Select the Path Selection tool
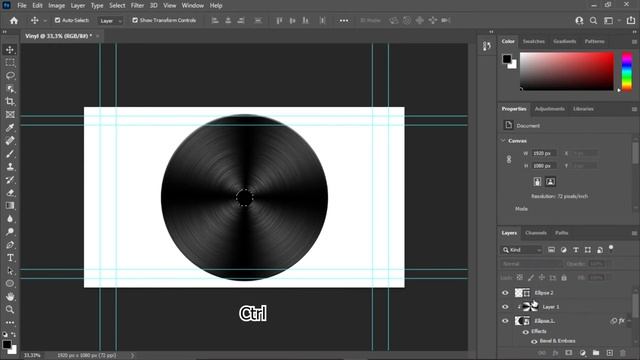Image resolution: width=640 pixels, height=360 pixels. [x=10, y=271]
